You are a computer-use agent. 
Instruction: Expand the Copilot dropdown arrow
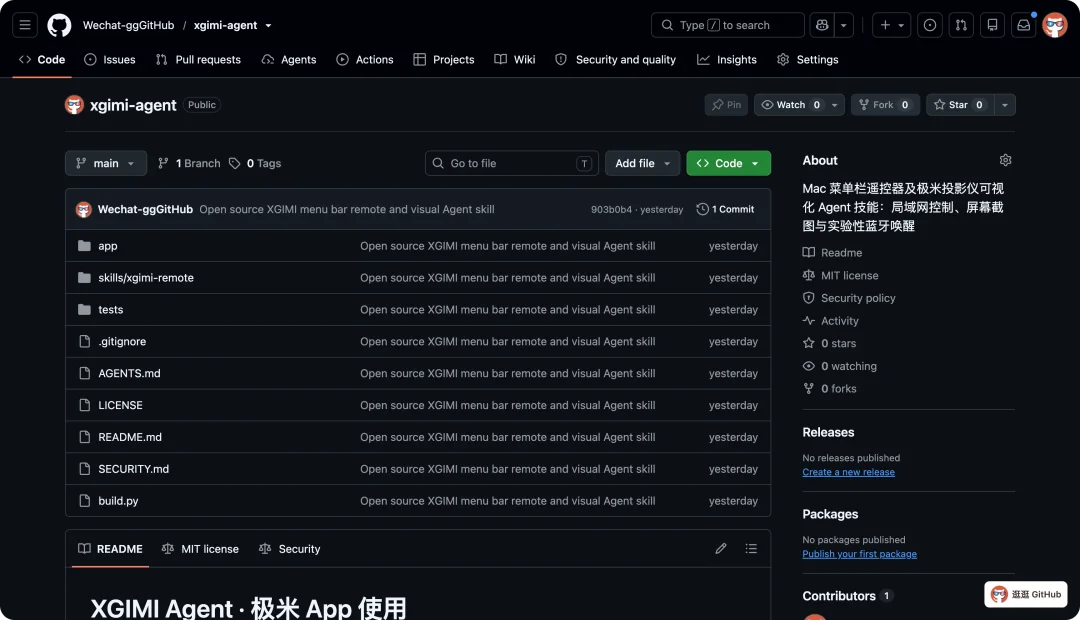[x=844, y=25]
